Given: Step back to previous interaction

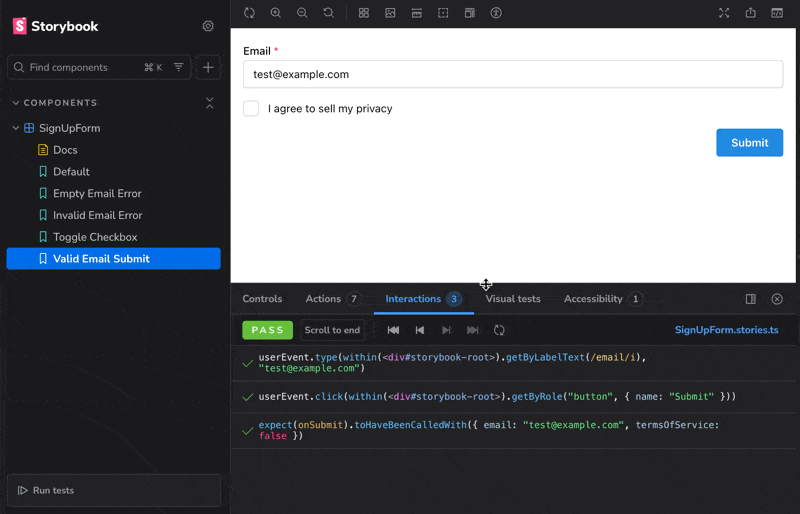Looking at the screenshot, I should tap(420, 330).
